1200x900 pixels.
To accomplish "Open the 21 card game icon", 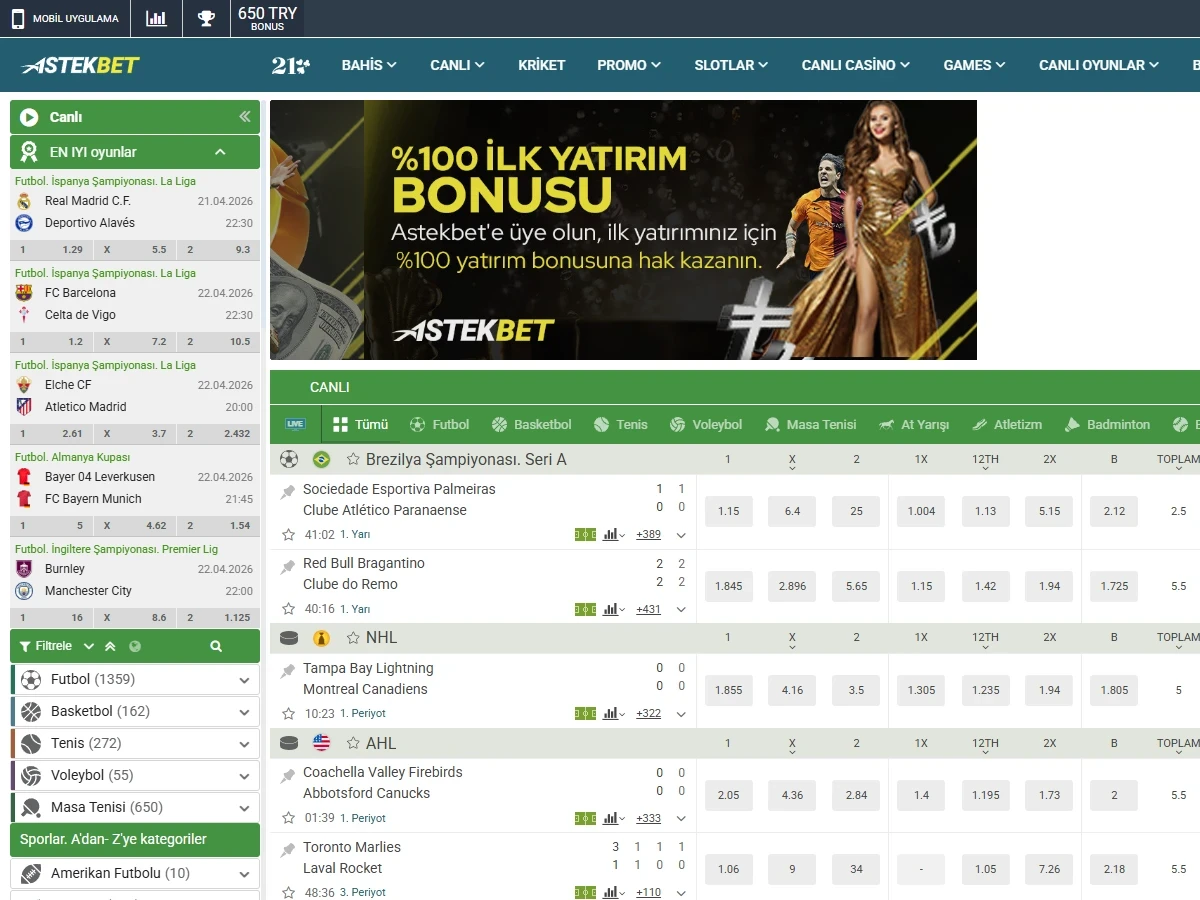I will pos(290,65).
